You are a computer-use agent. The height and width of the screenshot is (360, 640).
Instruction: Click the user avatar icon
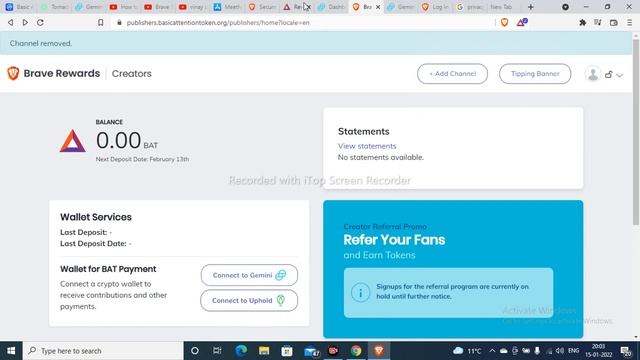[x=593, y=74]
